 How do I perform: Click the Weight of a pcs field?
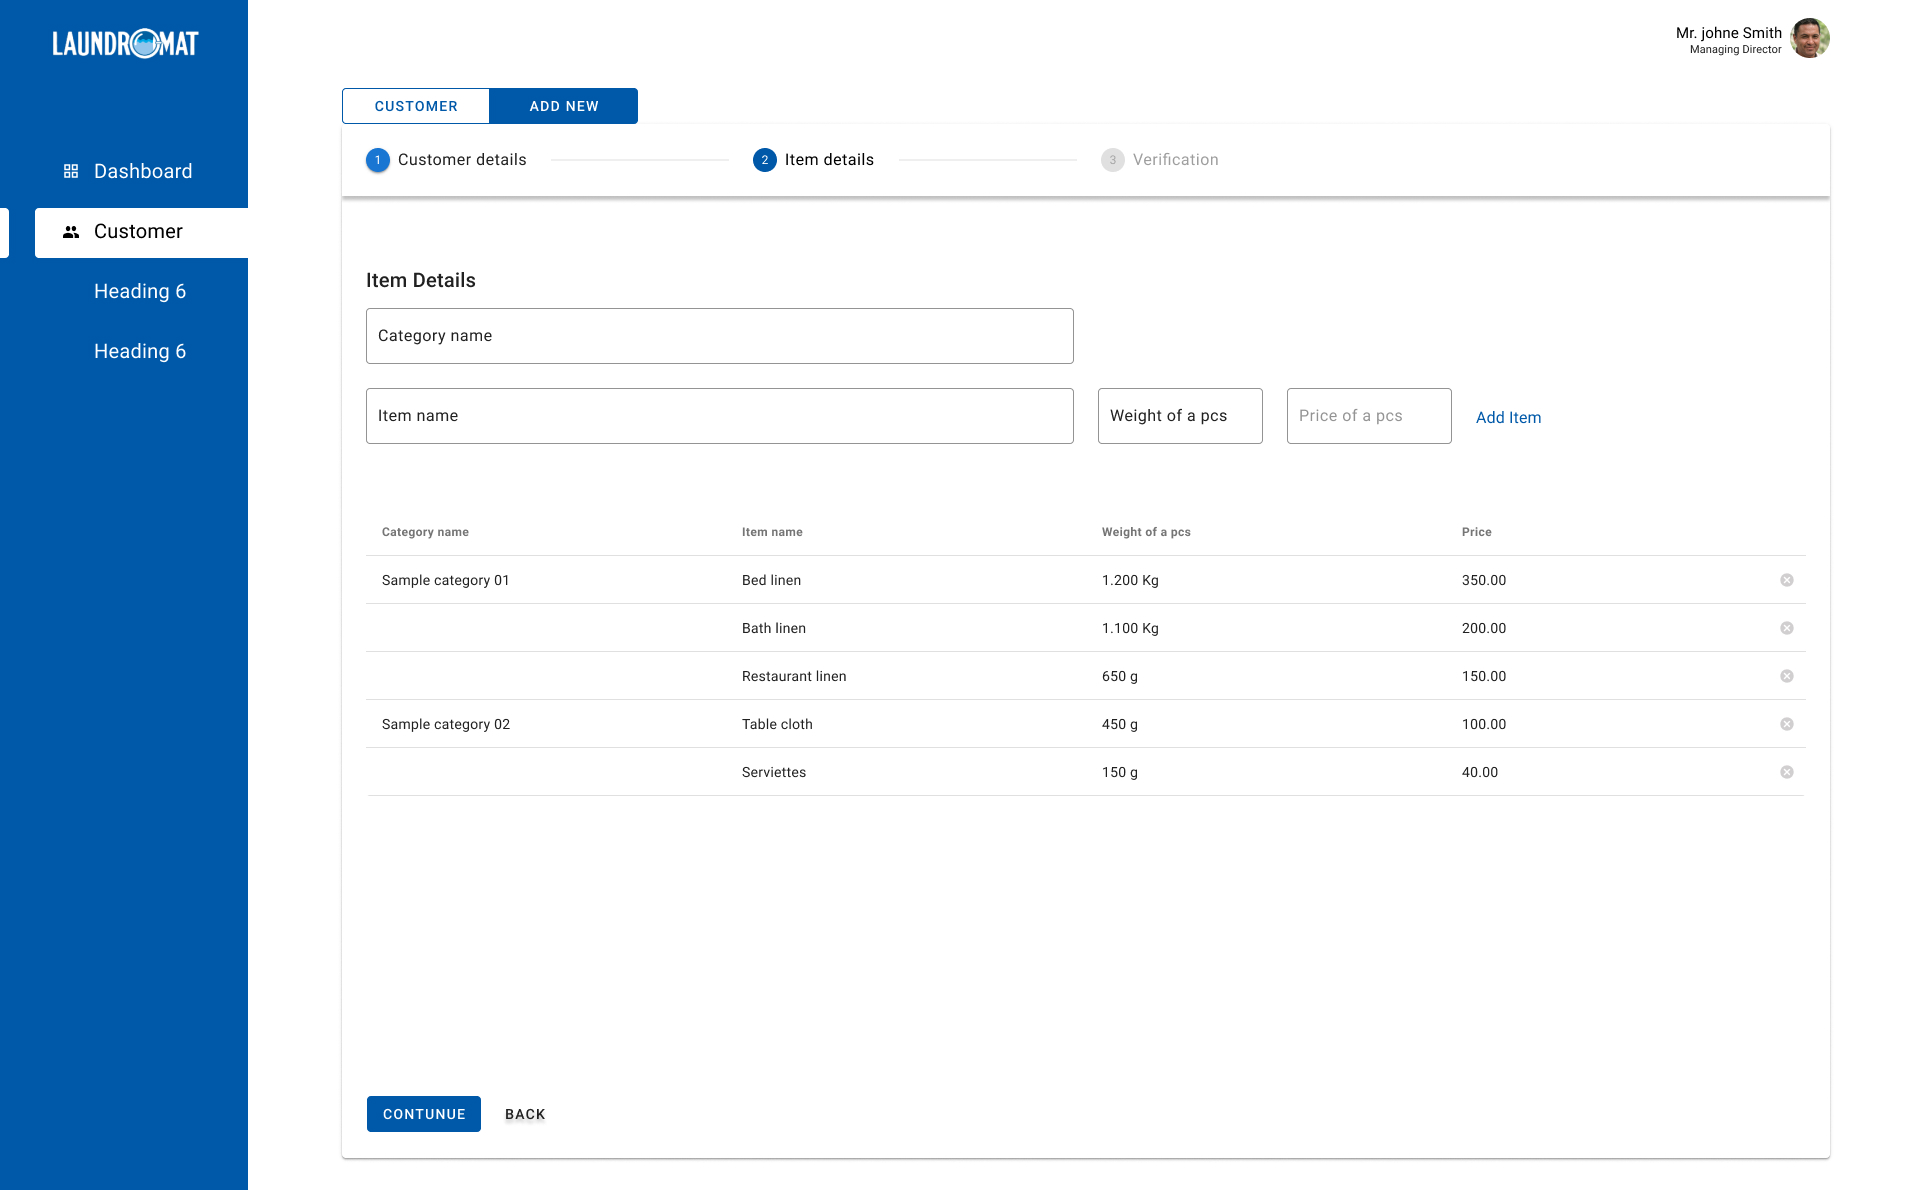[x=1180, y=416]
